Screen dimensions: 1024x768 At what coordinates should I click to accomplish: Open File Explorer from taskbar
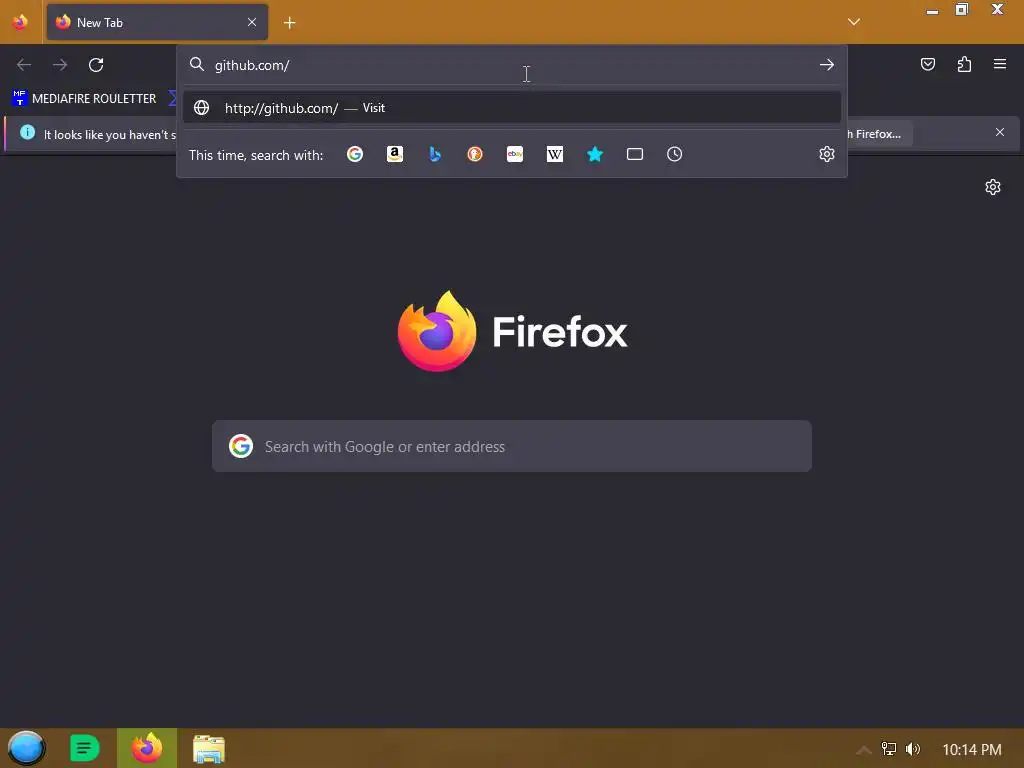click(209, 748)
